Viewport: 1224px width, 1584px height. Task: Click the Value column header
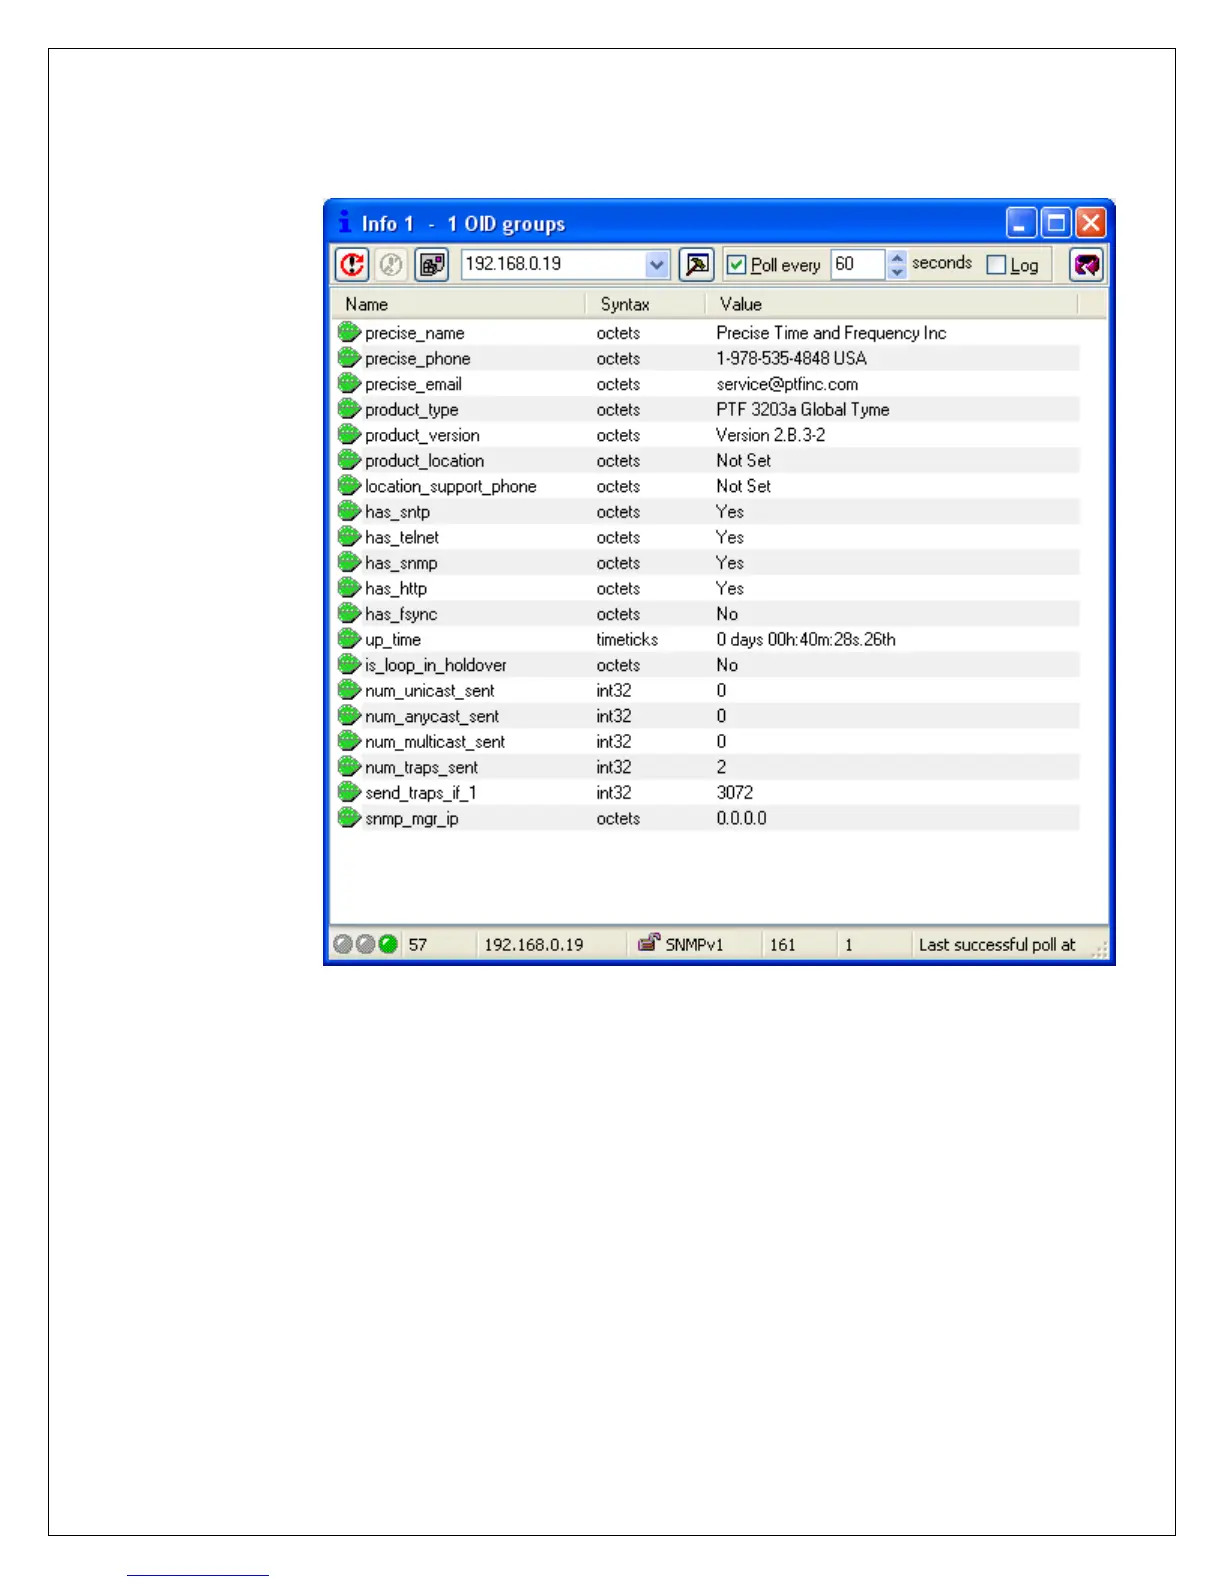[x=892, y=304]
